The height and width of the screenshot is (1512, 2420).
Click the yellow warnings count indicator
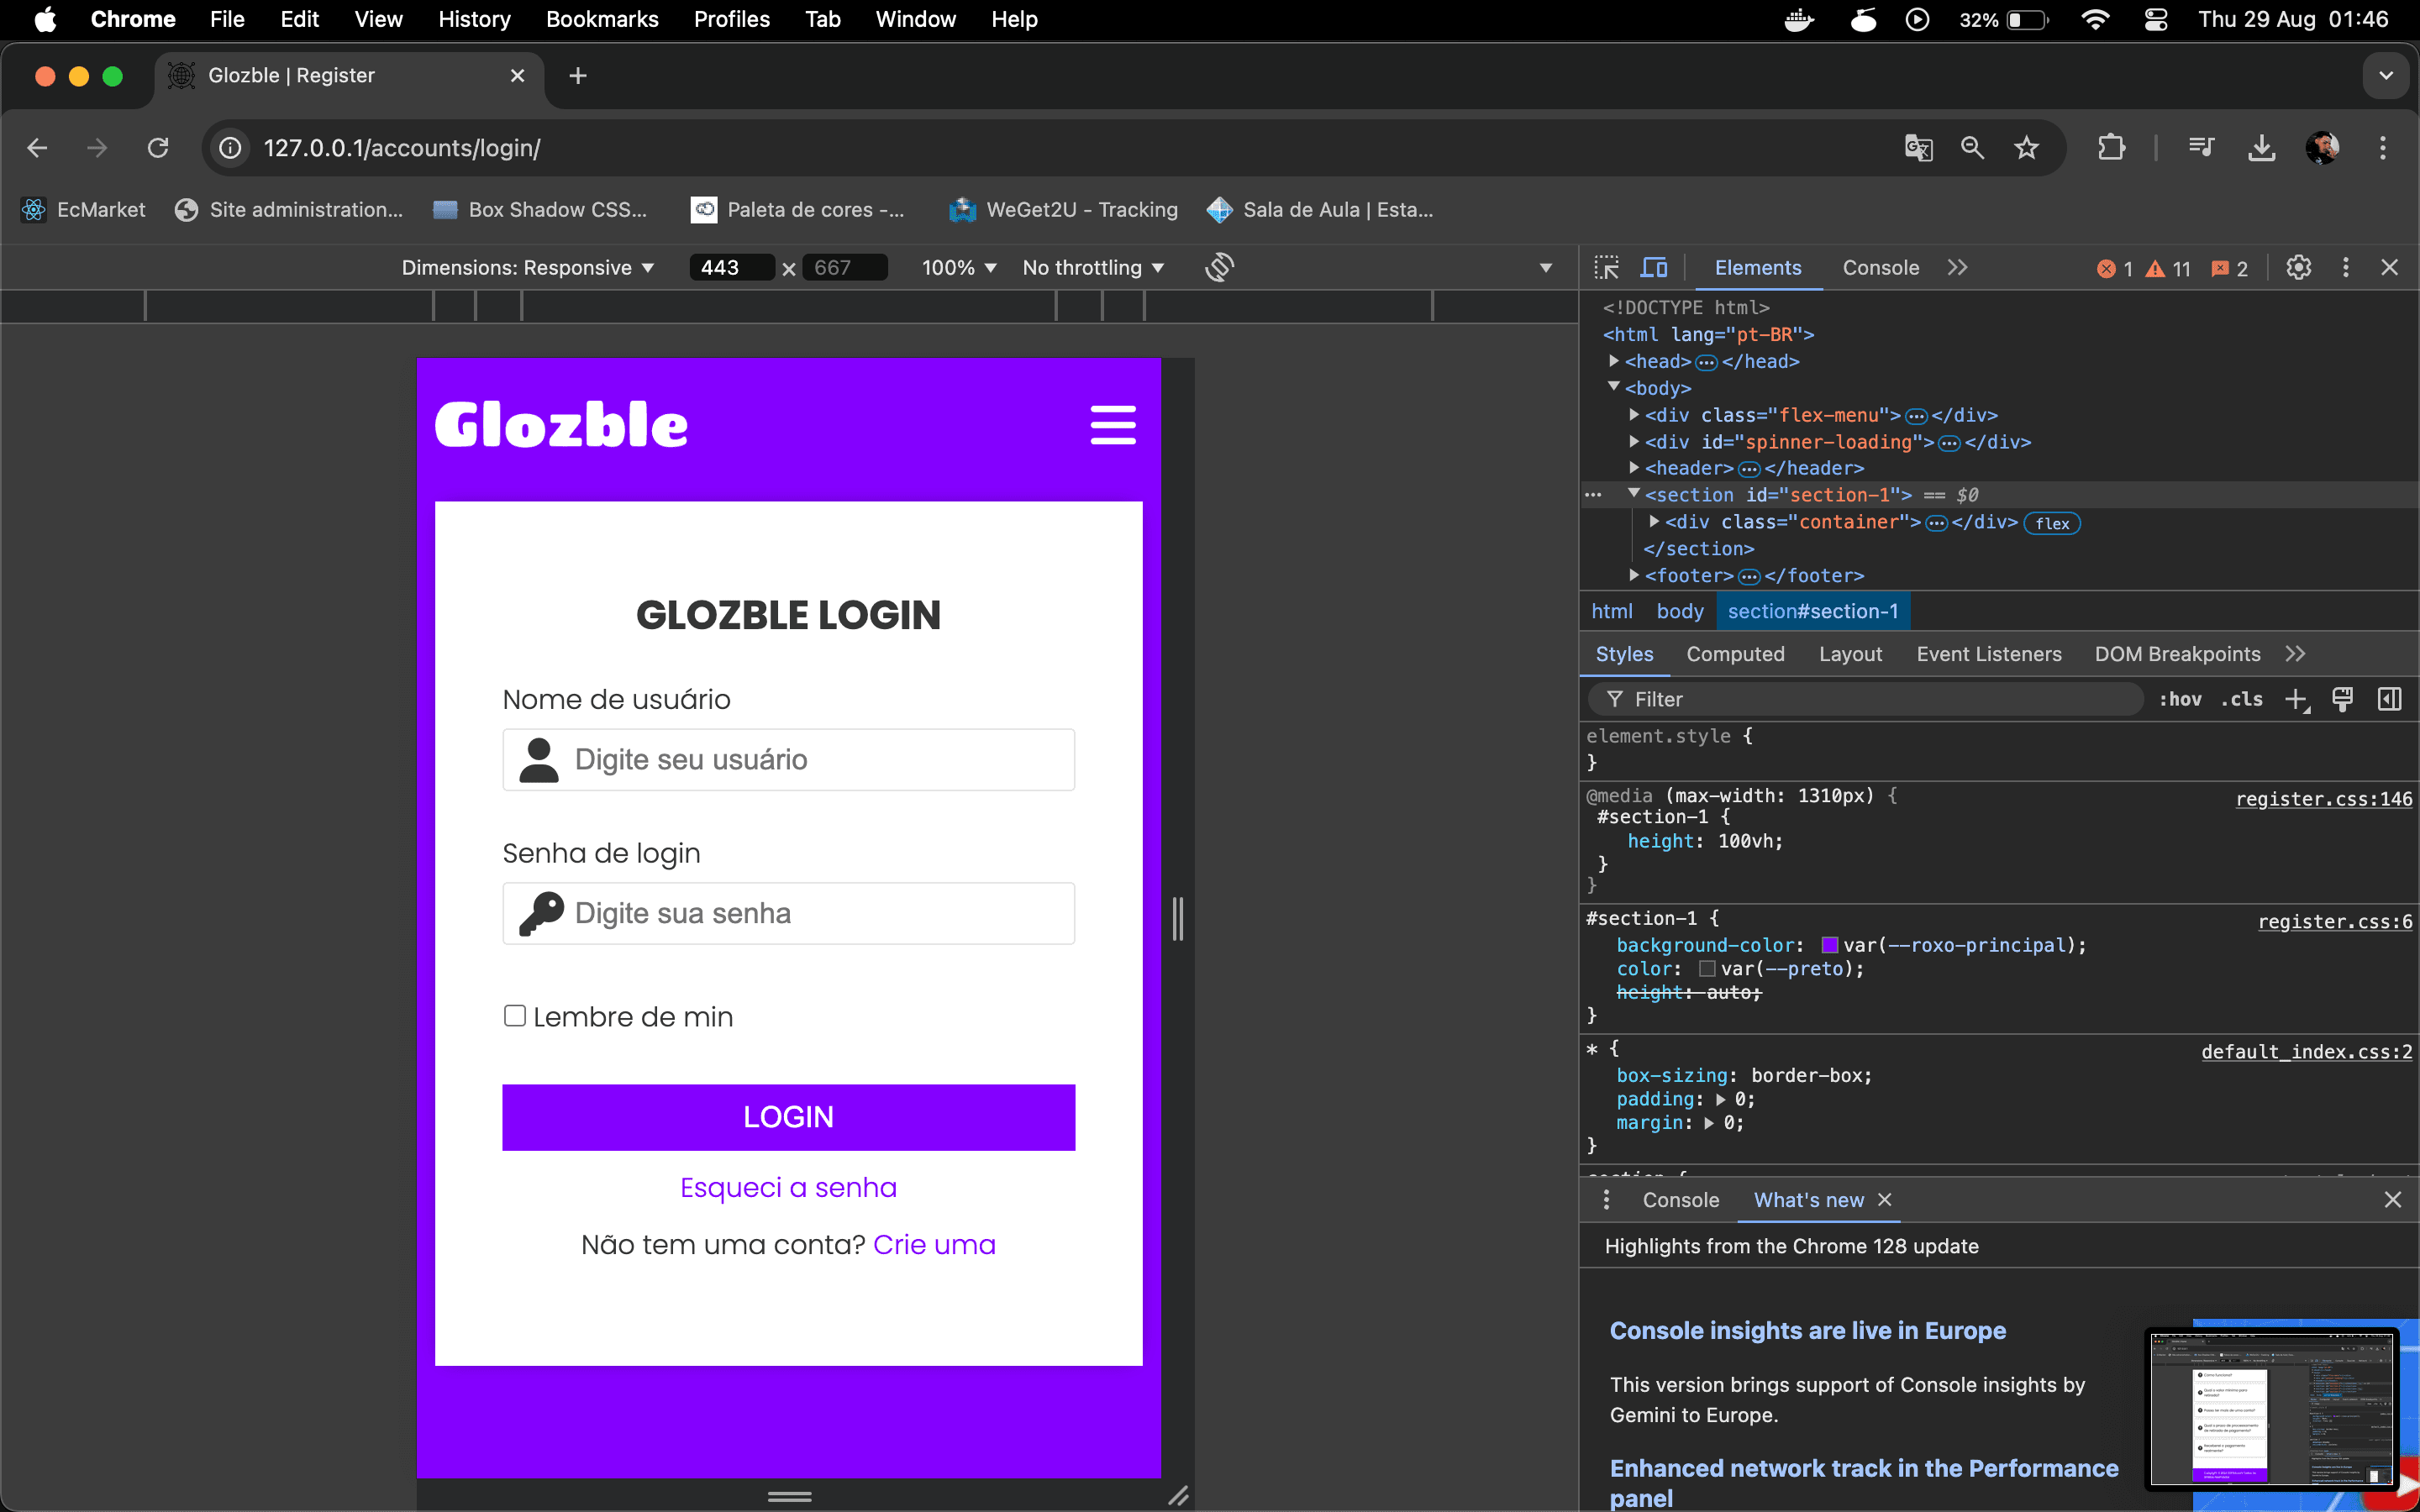click(2168, 269)
